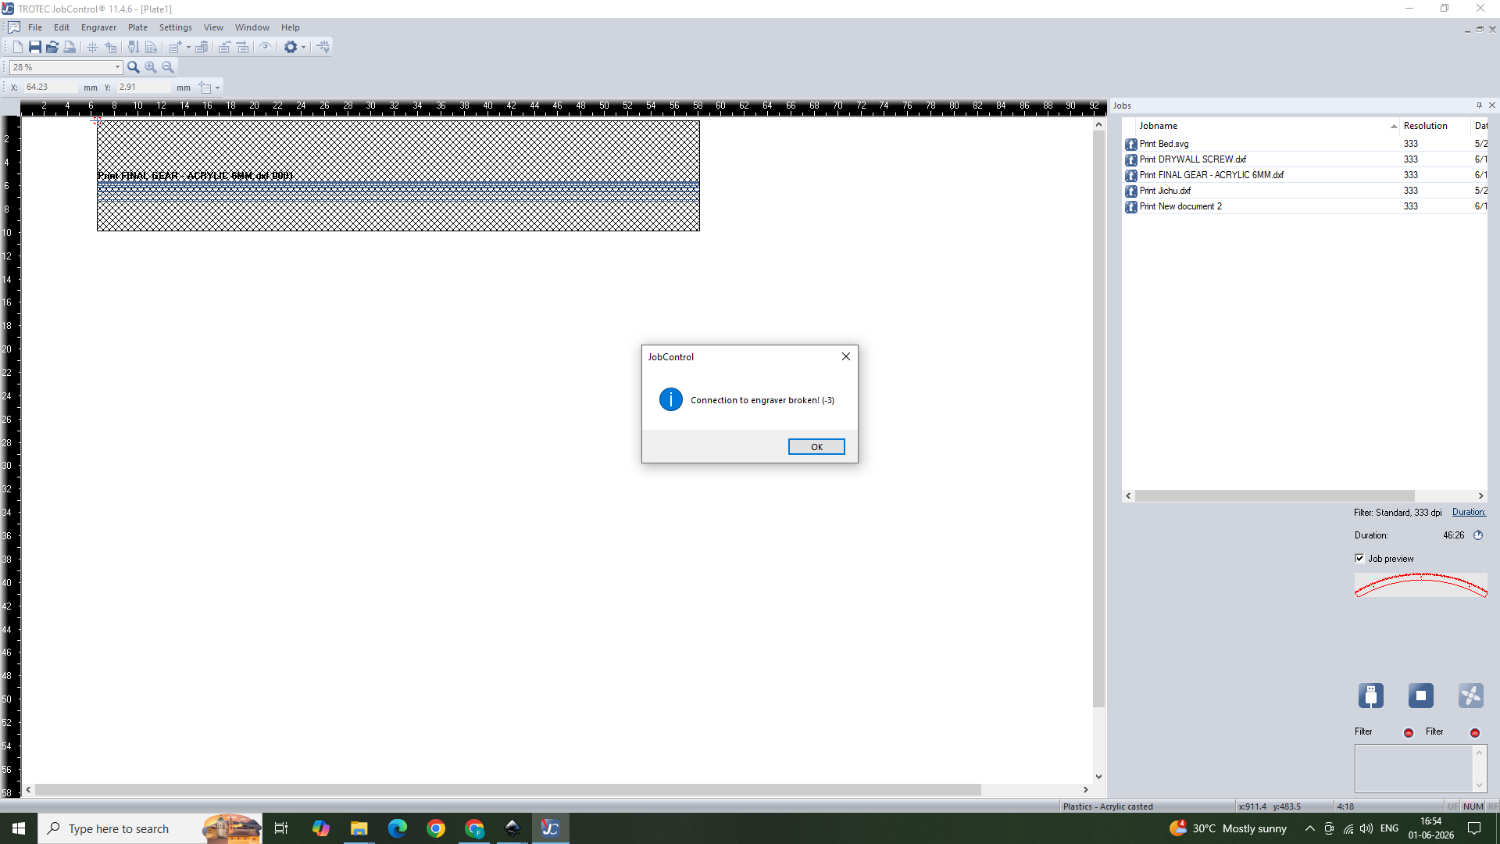Click the Open folder toolbar icon

pyautogui.click(x=52, y=47)
